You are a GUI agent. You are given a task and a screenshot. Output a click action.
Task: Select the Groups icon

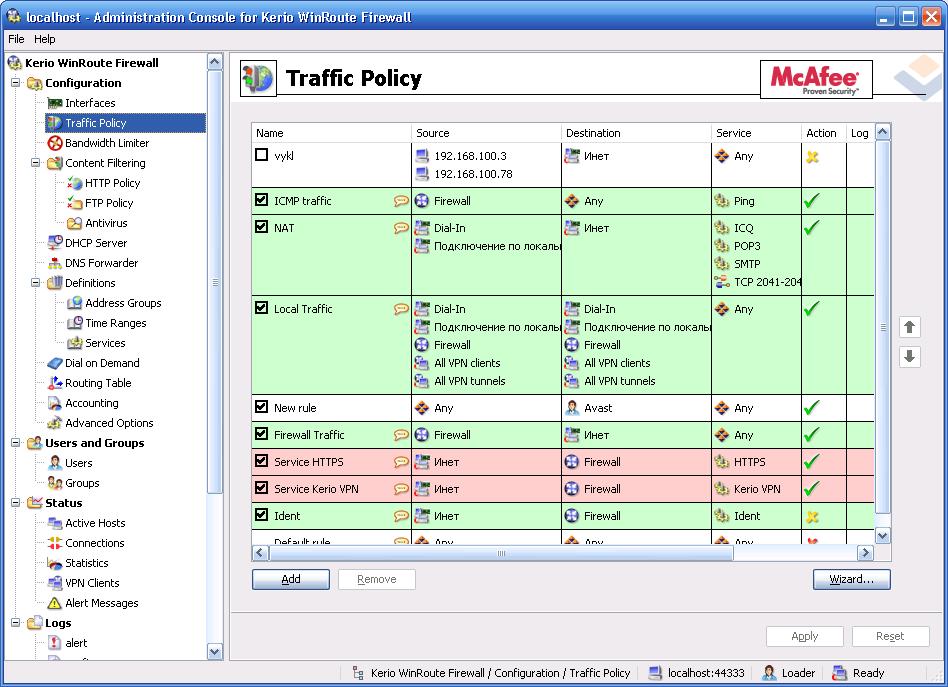pos(54,483)
